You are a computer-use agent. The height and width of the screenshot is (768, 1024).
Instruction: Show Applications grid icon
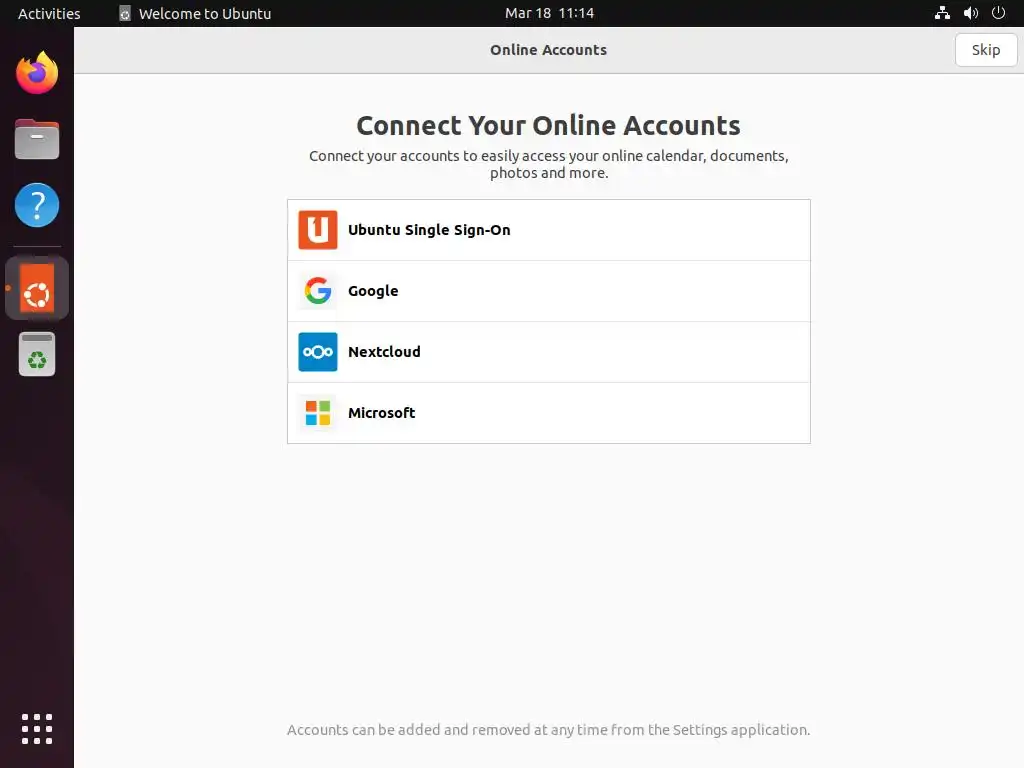coord(37,729)
